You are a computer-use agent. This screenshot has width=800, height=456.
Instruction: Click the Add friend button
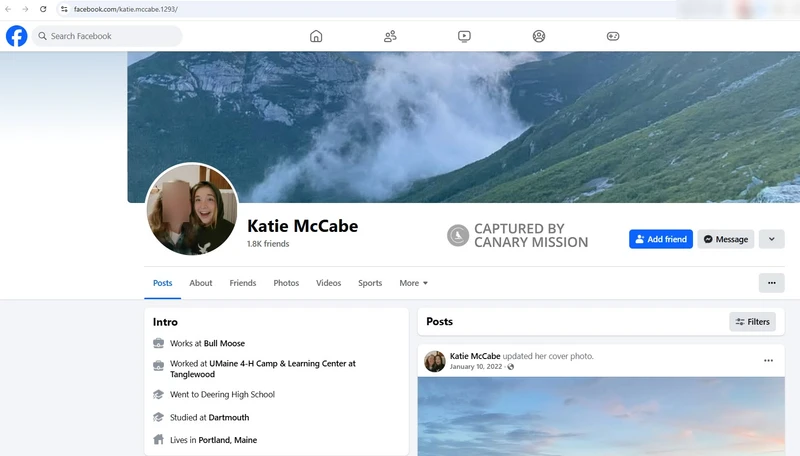(x=660, y=239)
